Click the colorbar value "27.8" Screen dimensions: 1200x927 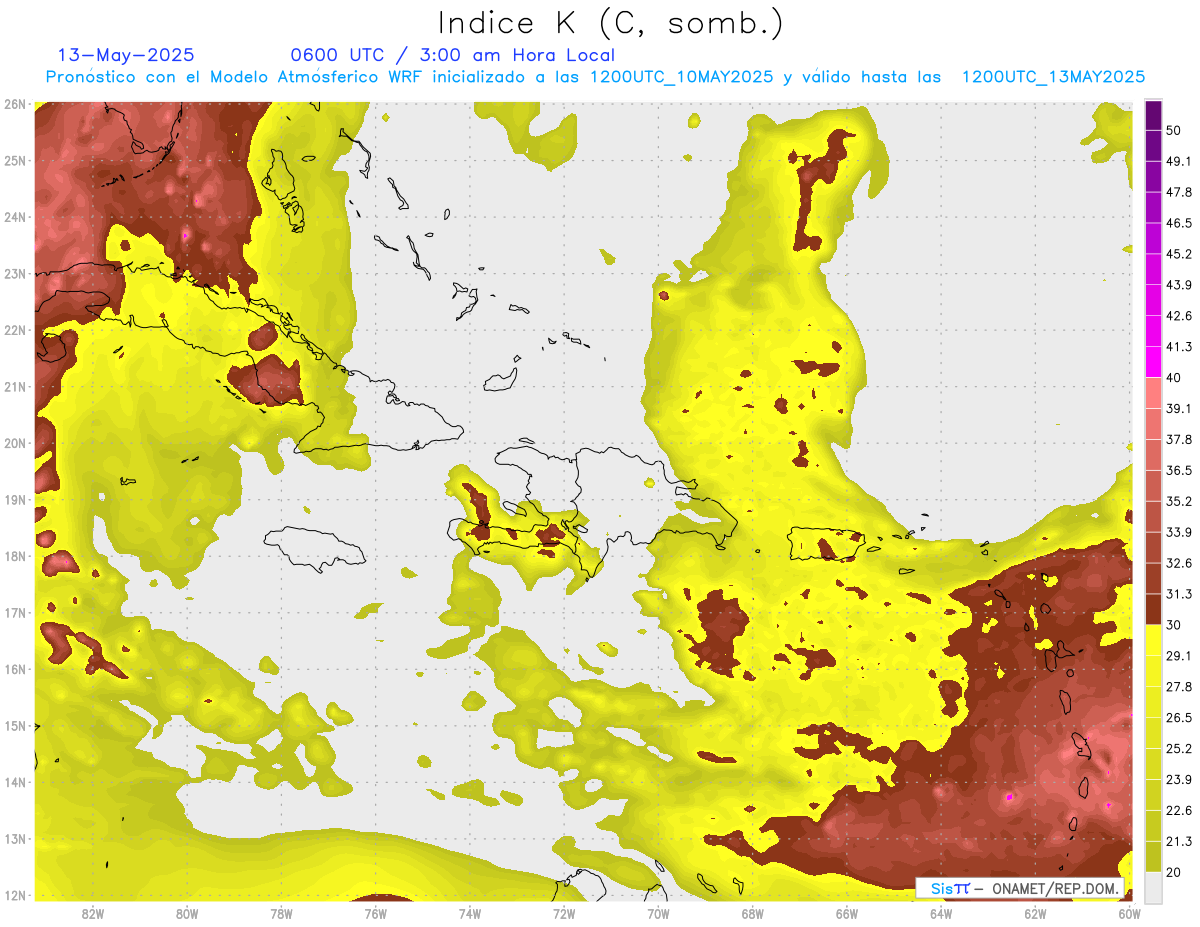tap(1180, 686)
